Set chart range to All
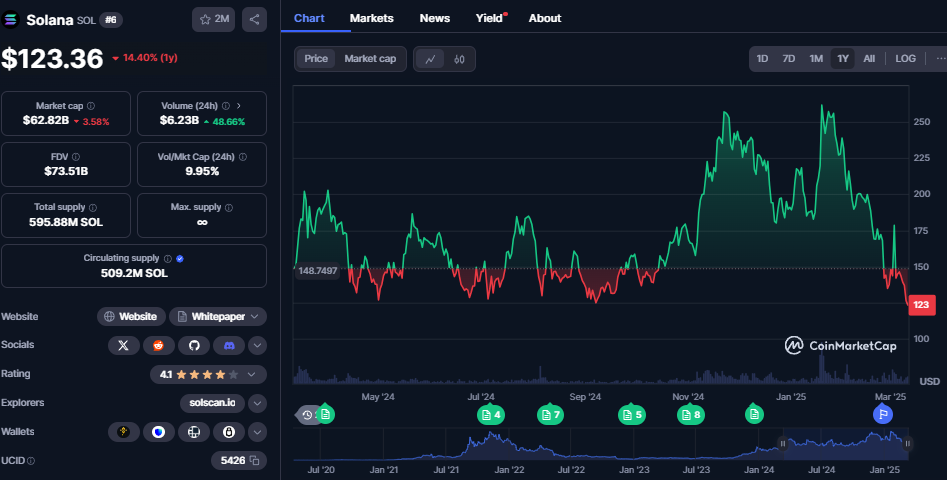This screenshot has width=947, height=480. click(x=869, y=59)
